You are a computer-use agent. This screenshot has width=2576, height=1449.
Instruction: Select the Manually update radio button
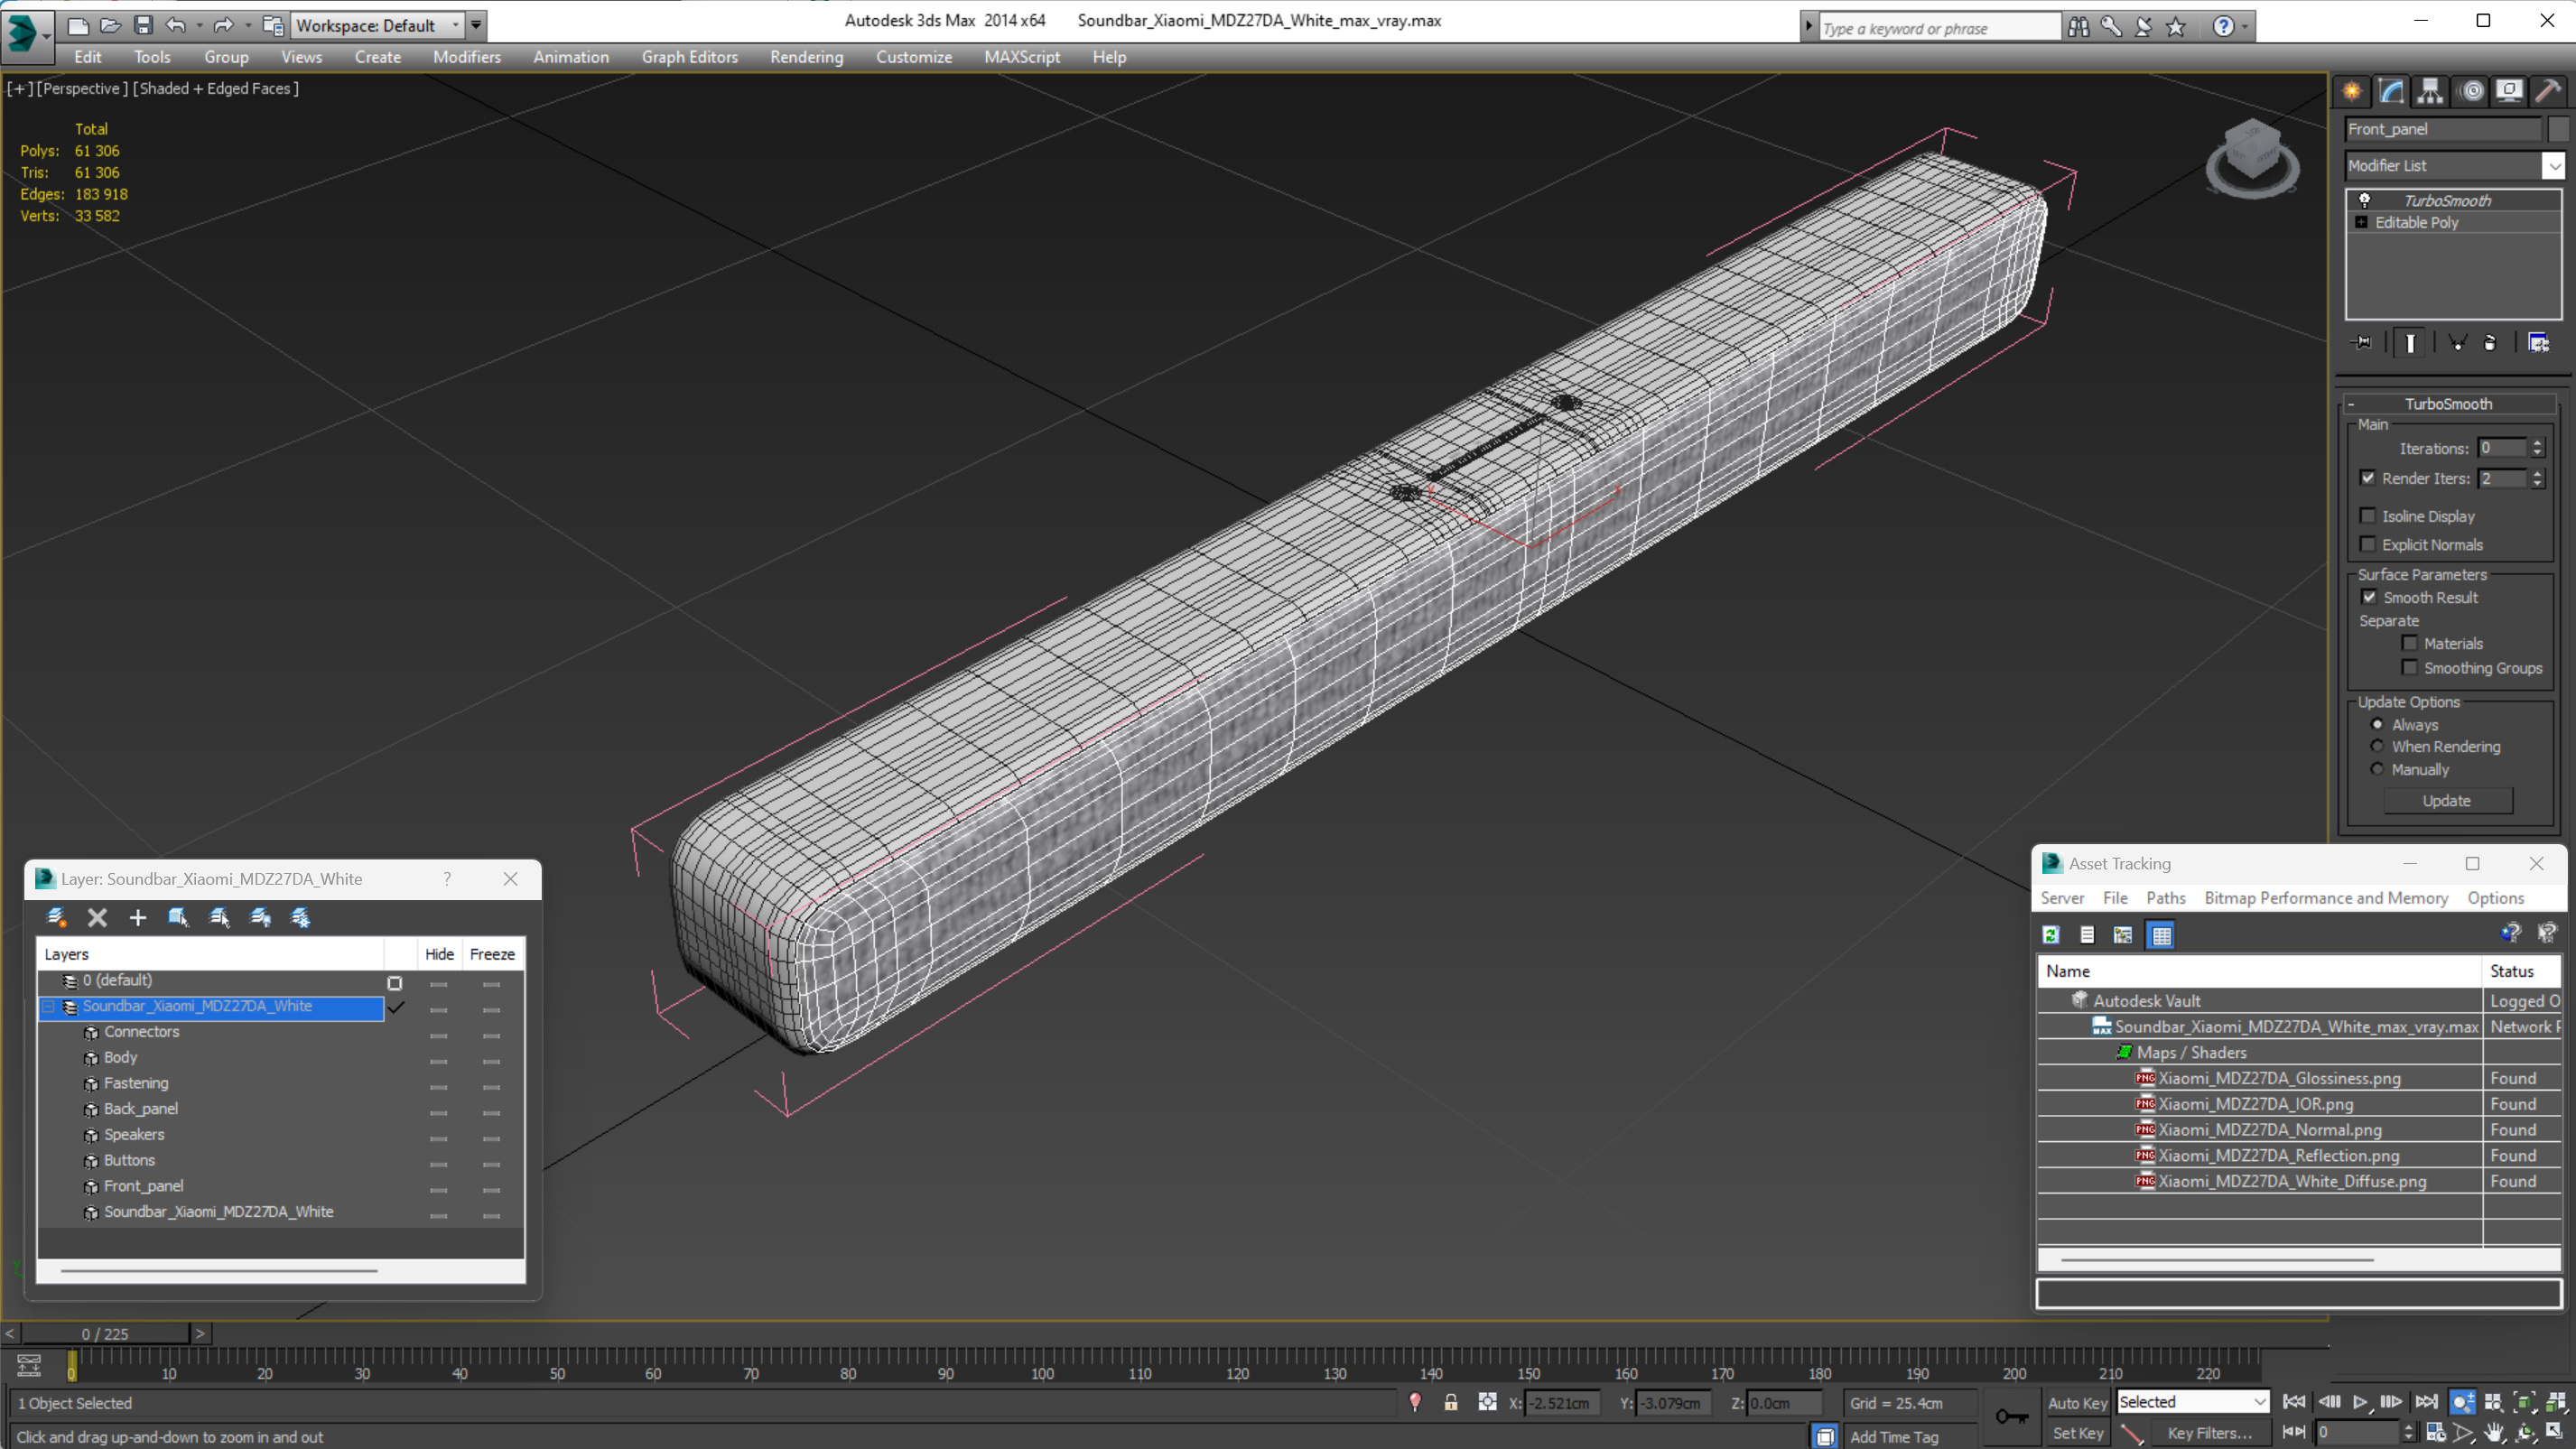pyautogui.click(x=2378, y=769)
